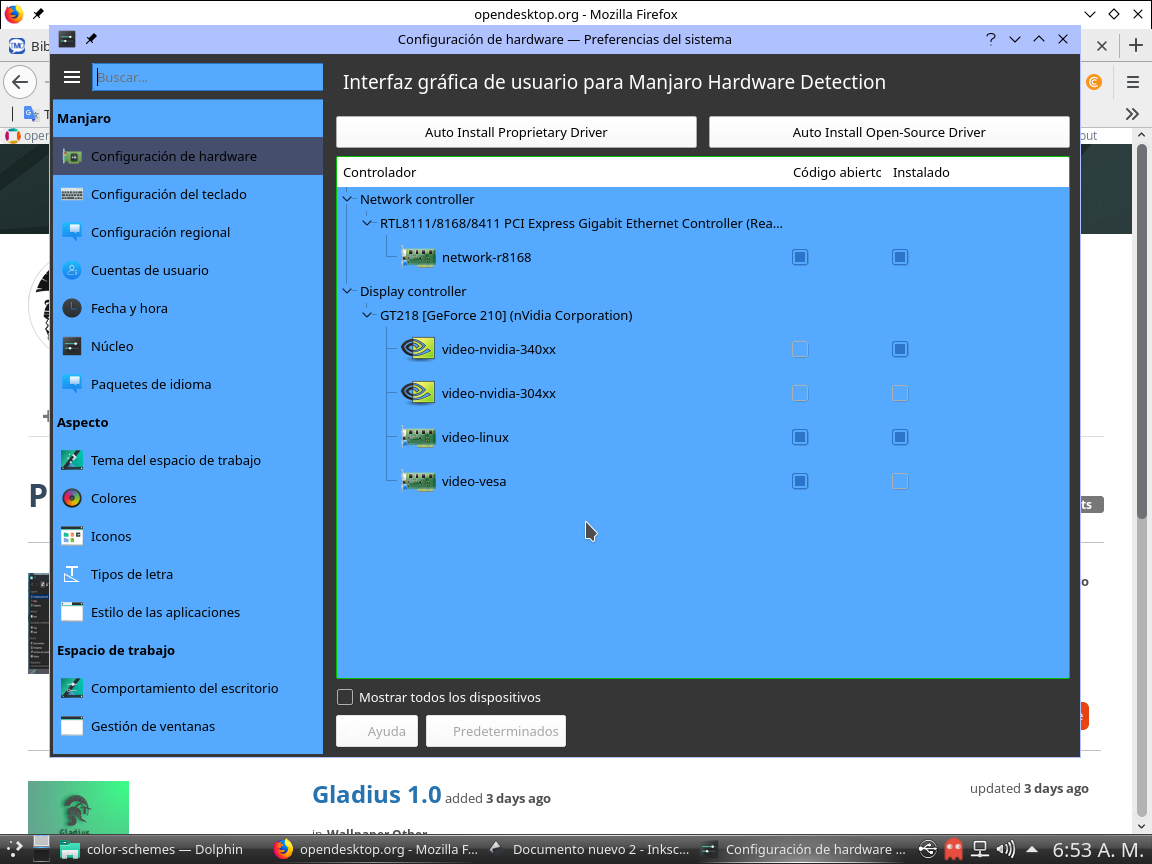Viewport: 1152px width, 864px height.
Task: Collapse the Display controller tree node
Action: (348, 291)
